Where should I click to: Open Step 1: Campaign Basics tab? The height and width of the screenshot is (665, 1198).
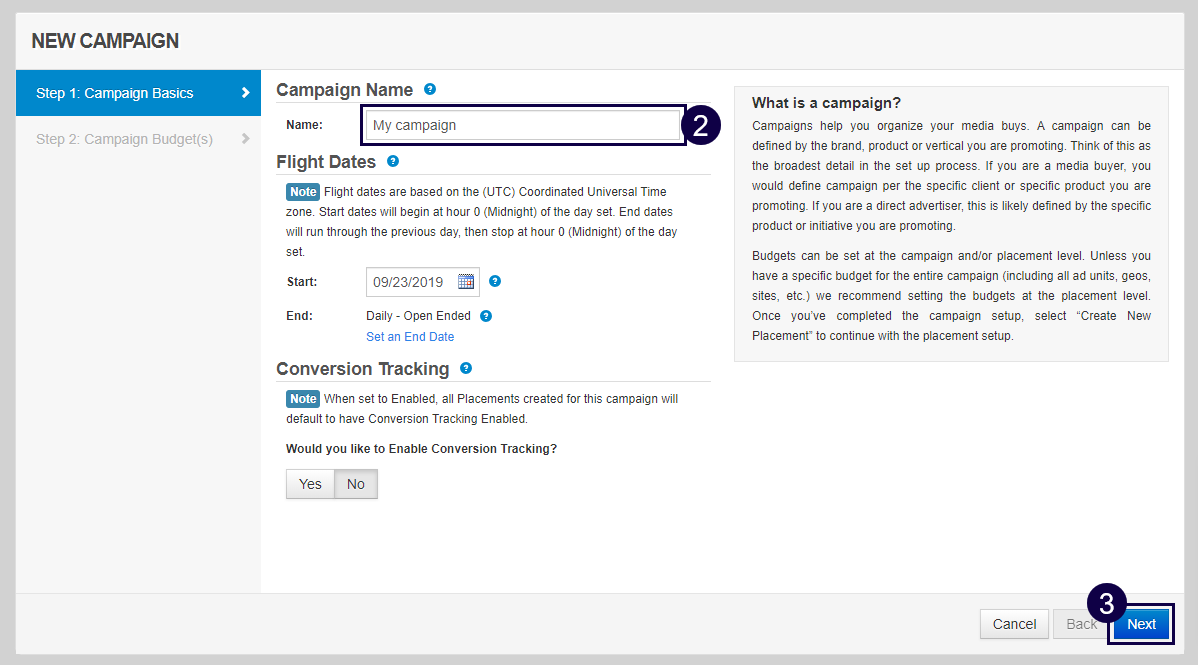coord(115,93)
